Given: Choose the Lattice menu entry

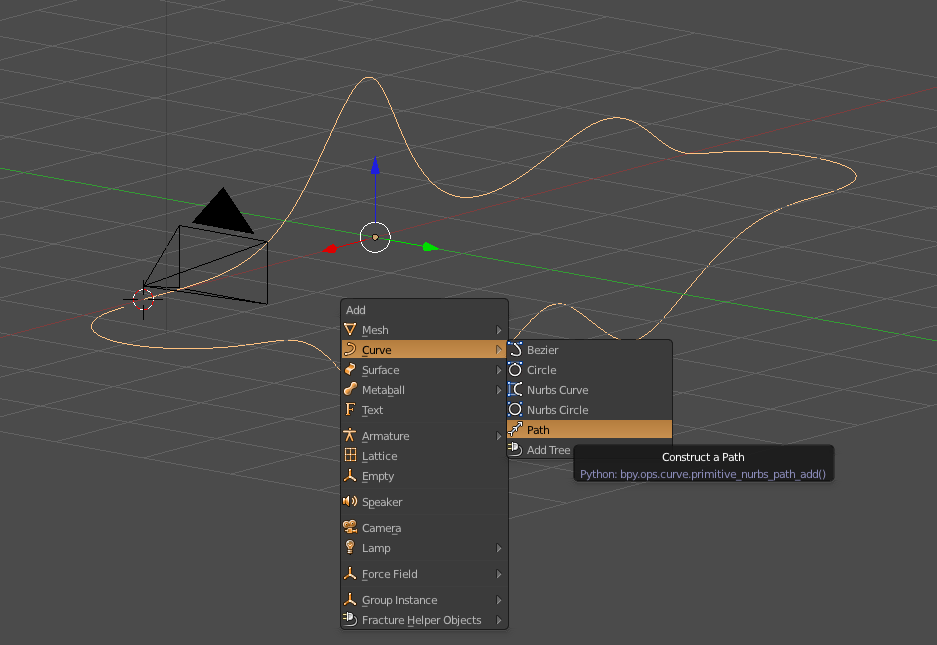Looking at the screenshot, I should [424, 456].
